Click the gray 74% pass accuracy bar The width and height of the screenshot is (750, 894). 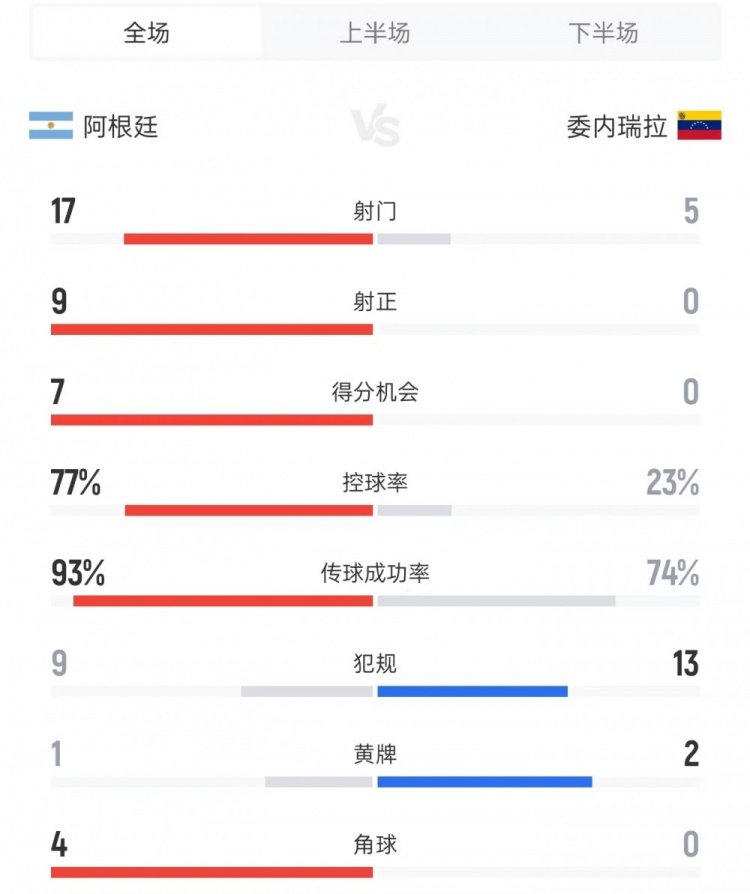click(x=496, y=601)
